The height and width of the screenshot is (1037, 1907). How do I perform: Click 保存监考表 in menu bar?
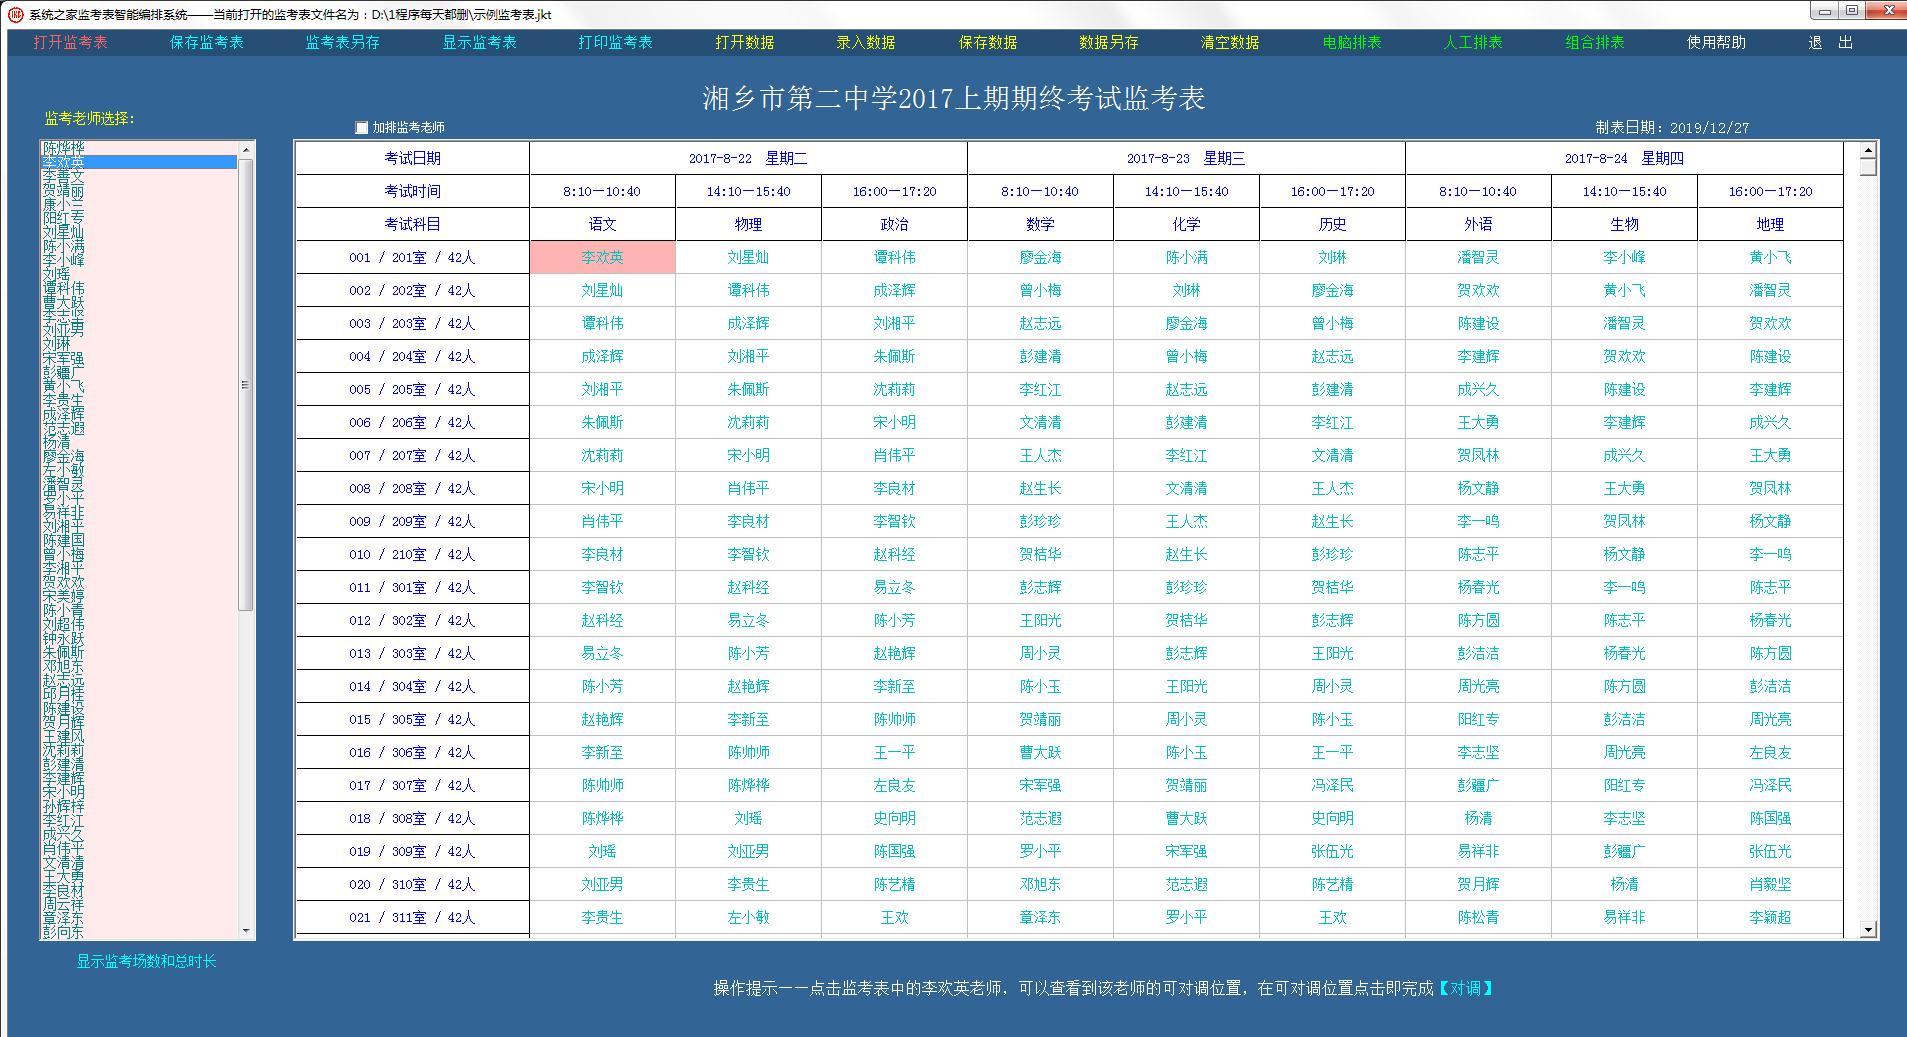(x=206, y=42)
